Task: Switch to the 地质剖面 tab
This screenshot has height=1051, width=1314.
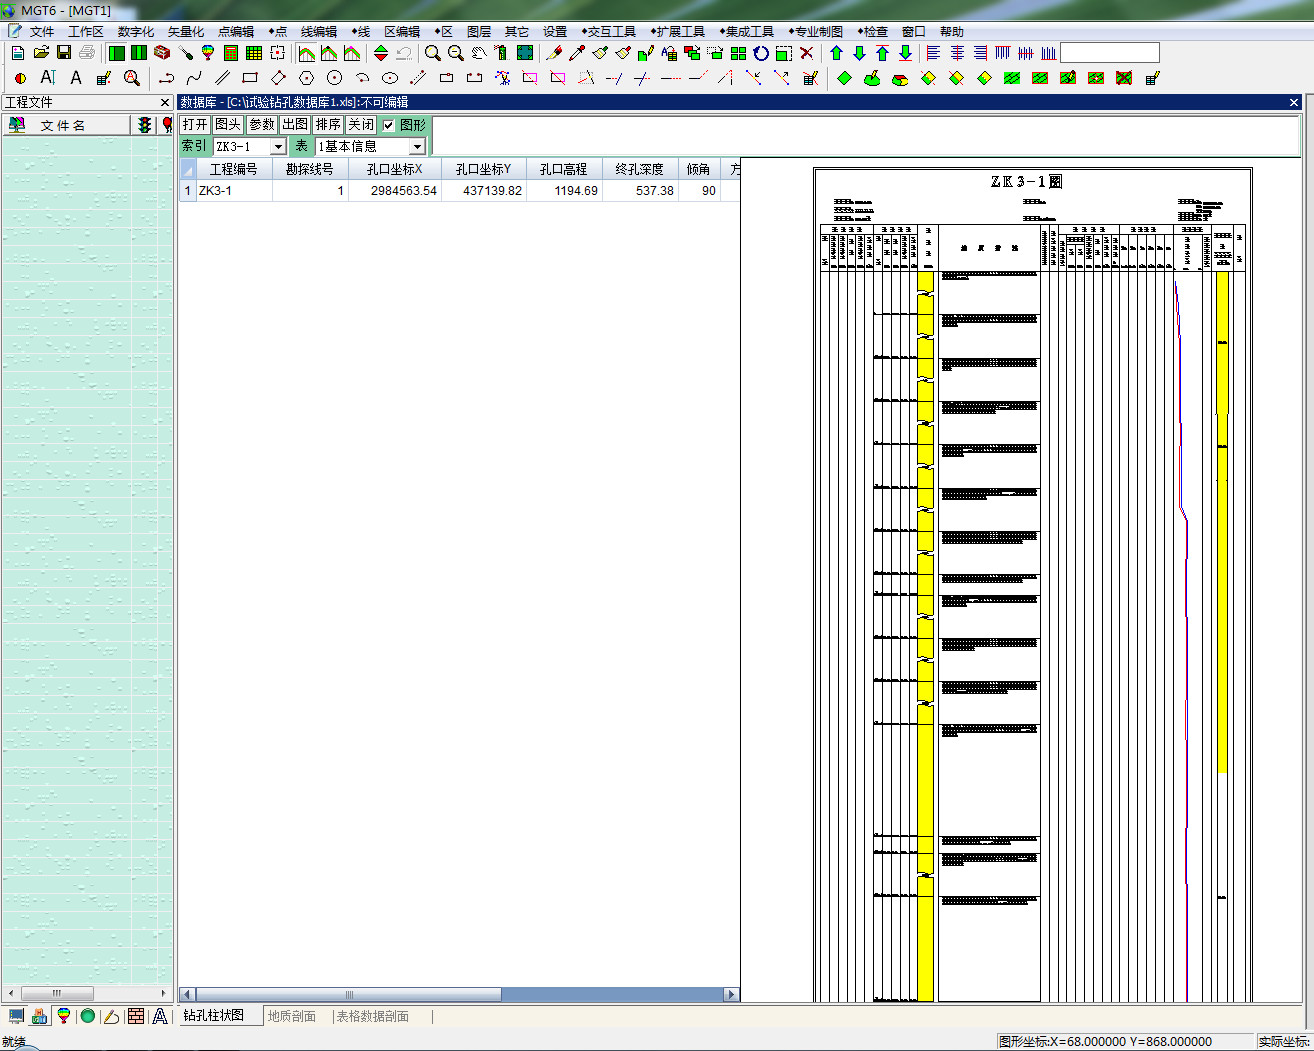Action: [x=292, y=1016]
